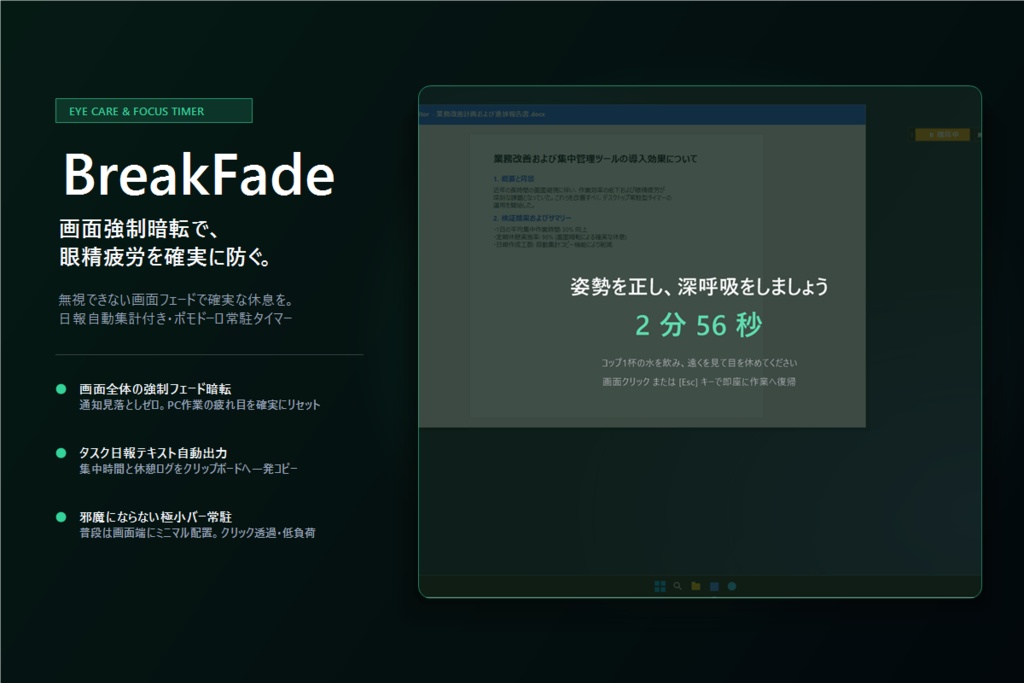Click '普段は画面端にミニマル配置' description line

tap(197, 533)
